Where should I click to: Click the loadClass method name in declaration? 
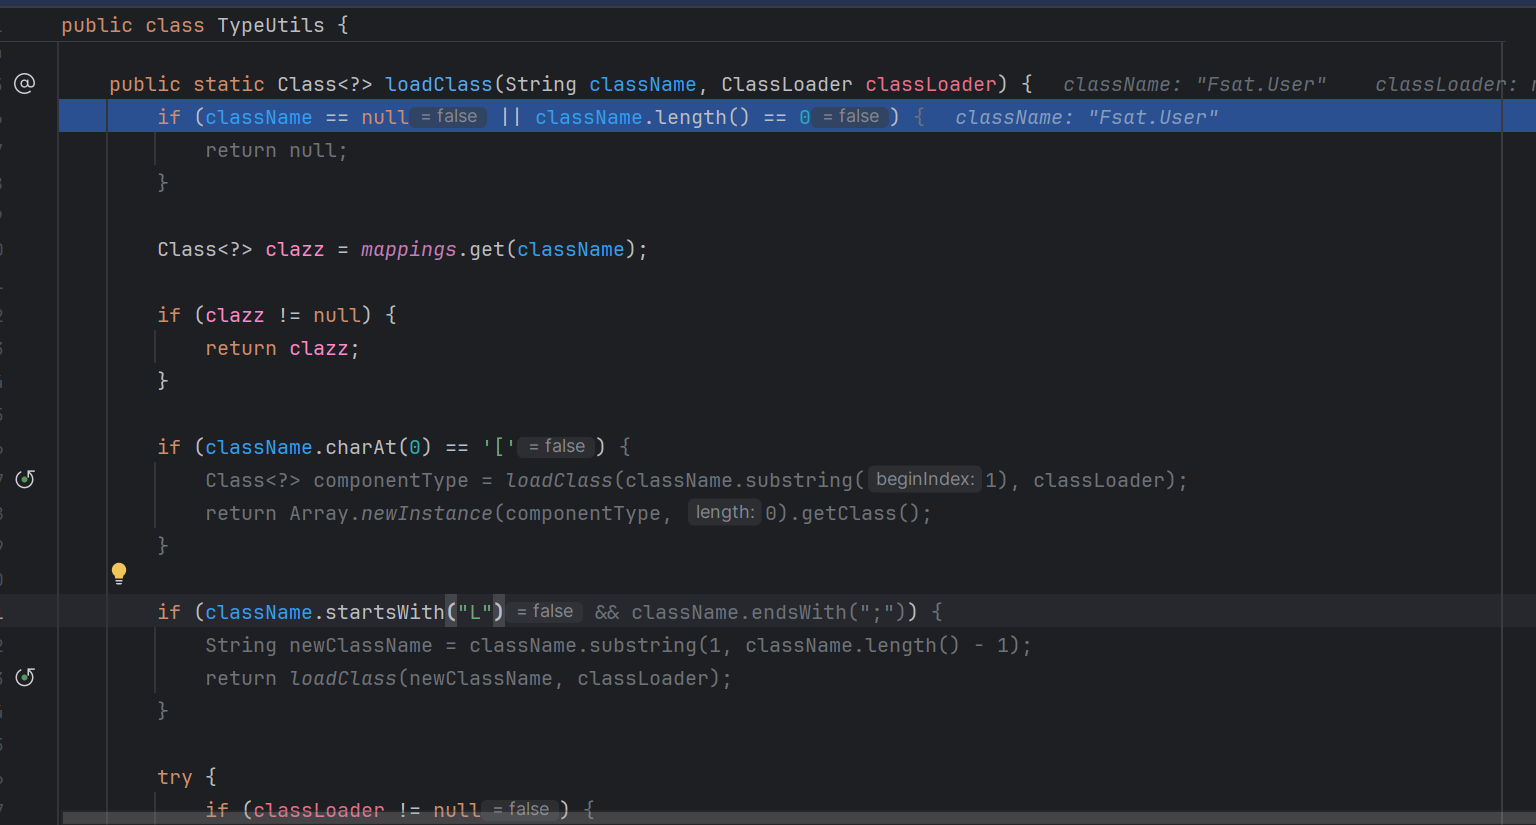click(438, 85)
